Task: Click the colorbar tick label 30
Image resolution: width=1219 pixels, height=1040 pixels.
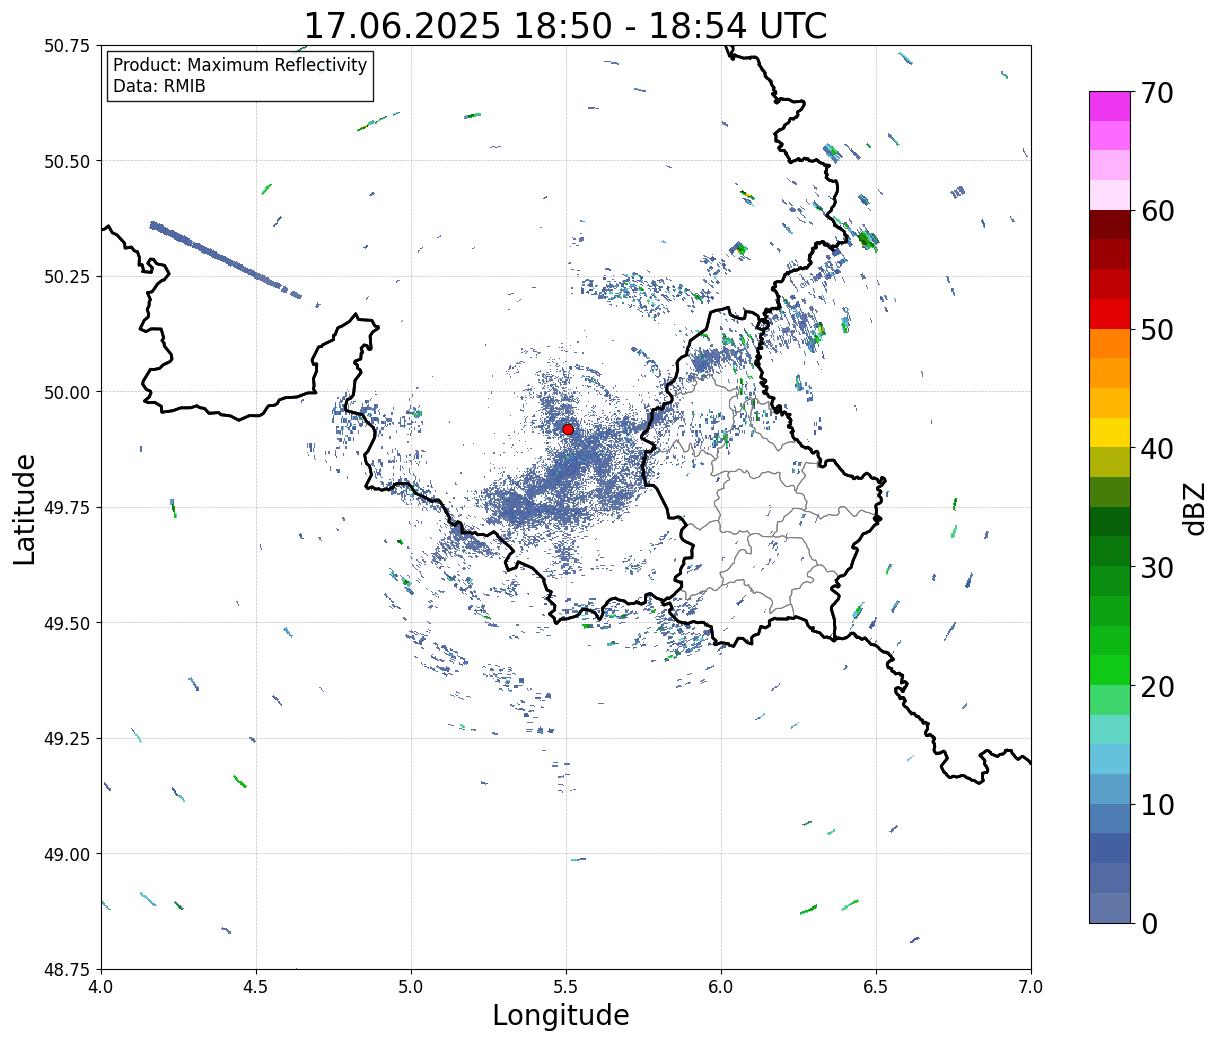Action: [1157, 567]
